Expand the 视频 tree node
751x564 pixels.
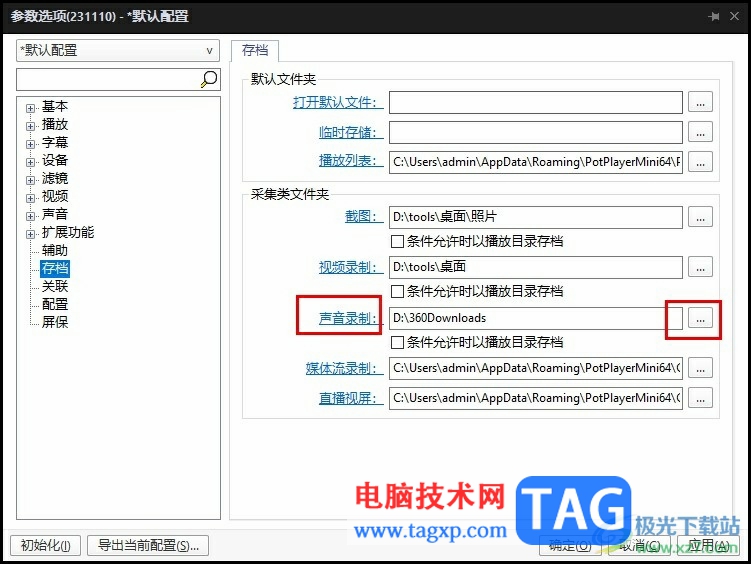click(x=30, y=198)
